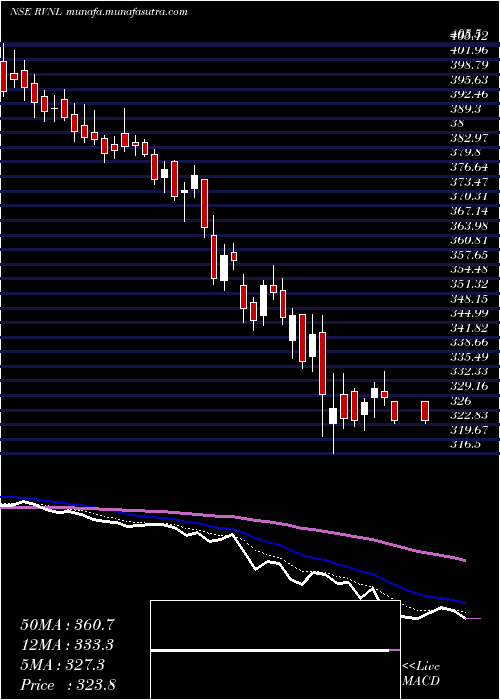
Task: Click the 335.49 price axis label
Action: pos(468,357)
